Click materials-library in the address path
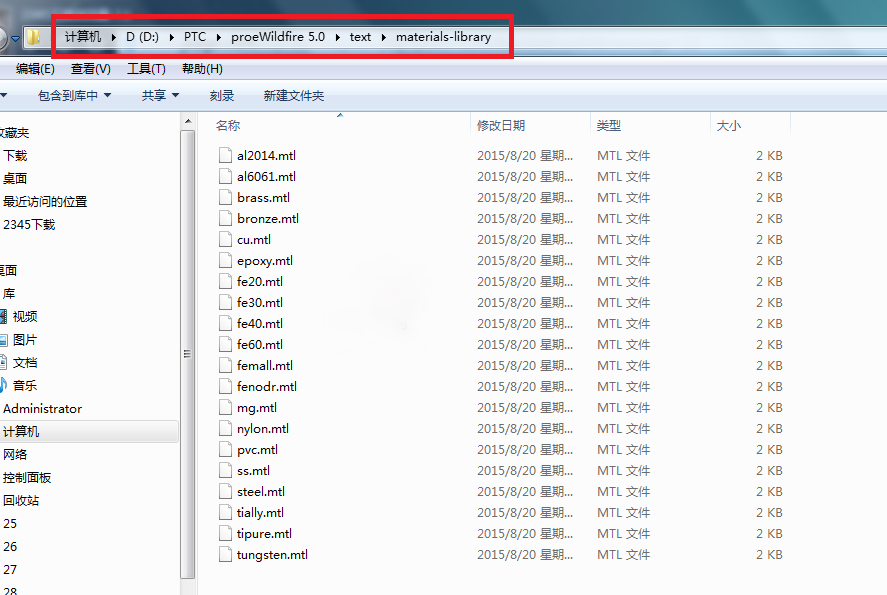887x595 pixels. click(x=444, y=37)
